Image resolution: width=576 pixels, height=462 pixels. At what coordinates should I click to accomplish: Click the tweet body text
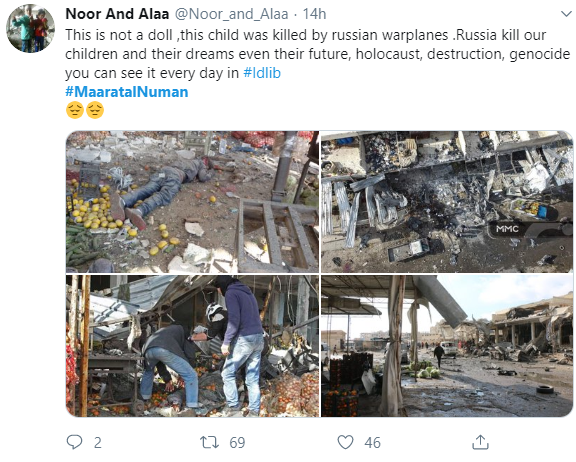[x=318, y=54]
